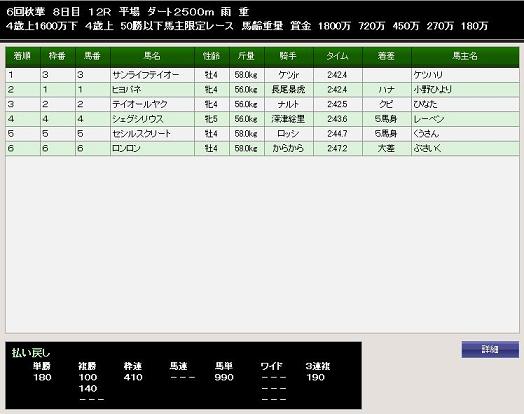Click the タイム column header

coord(338,56)
